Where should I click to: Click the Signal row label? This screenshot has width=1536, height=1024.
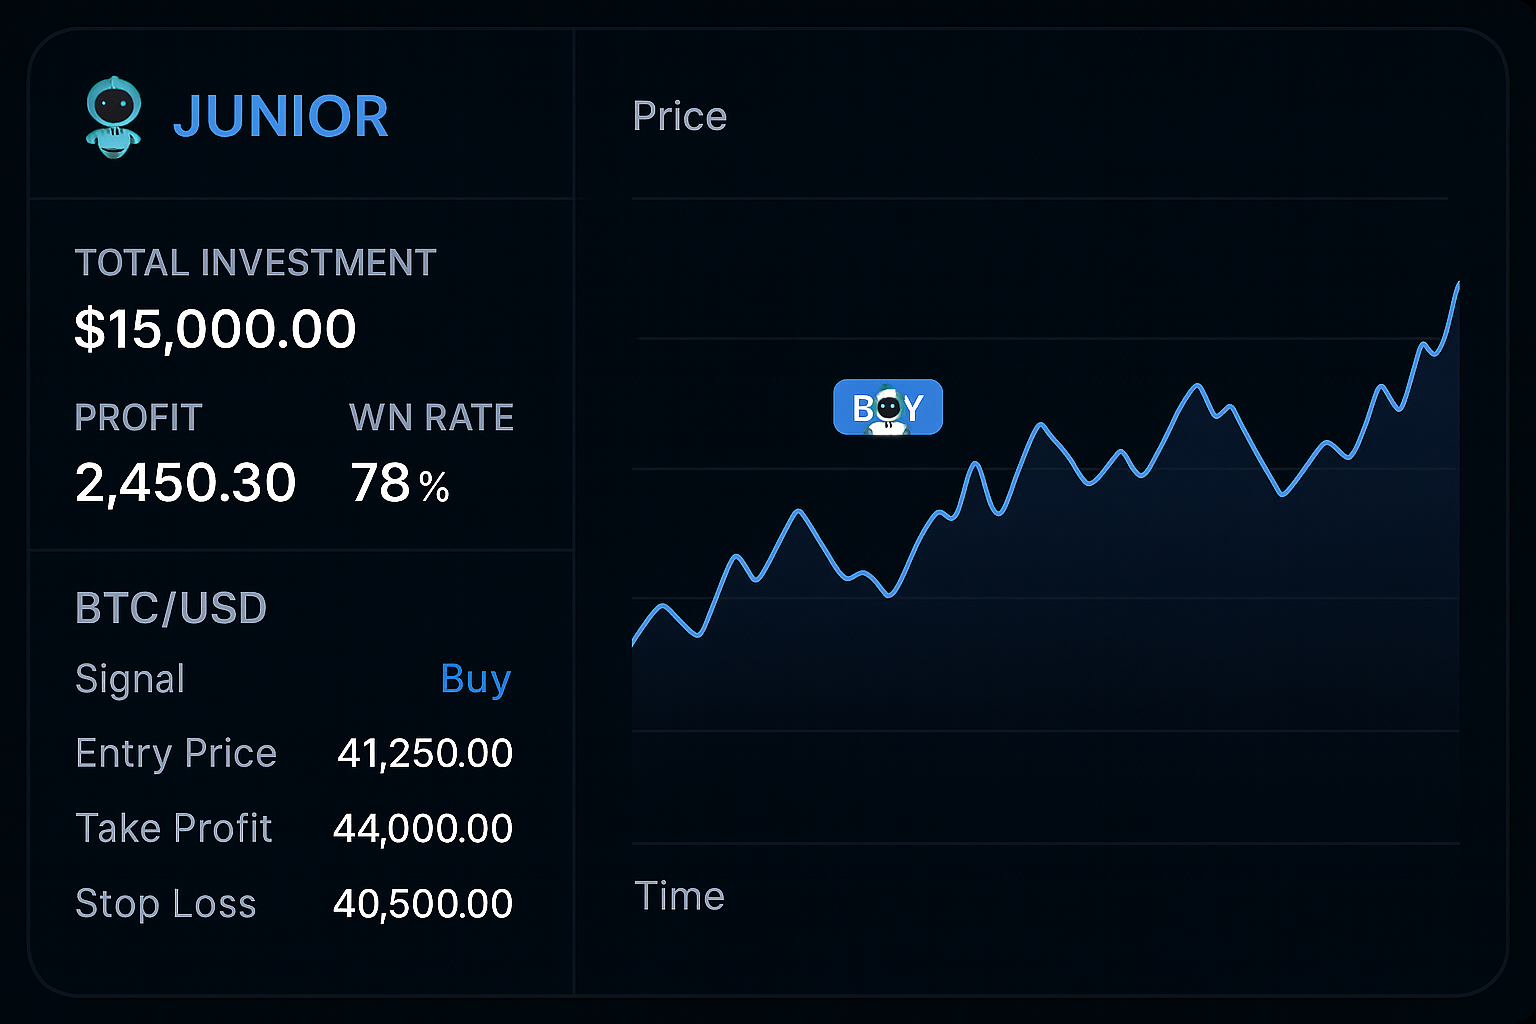(x=130, y=679)
